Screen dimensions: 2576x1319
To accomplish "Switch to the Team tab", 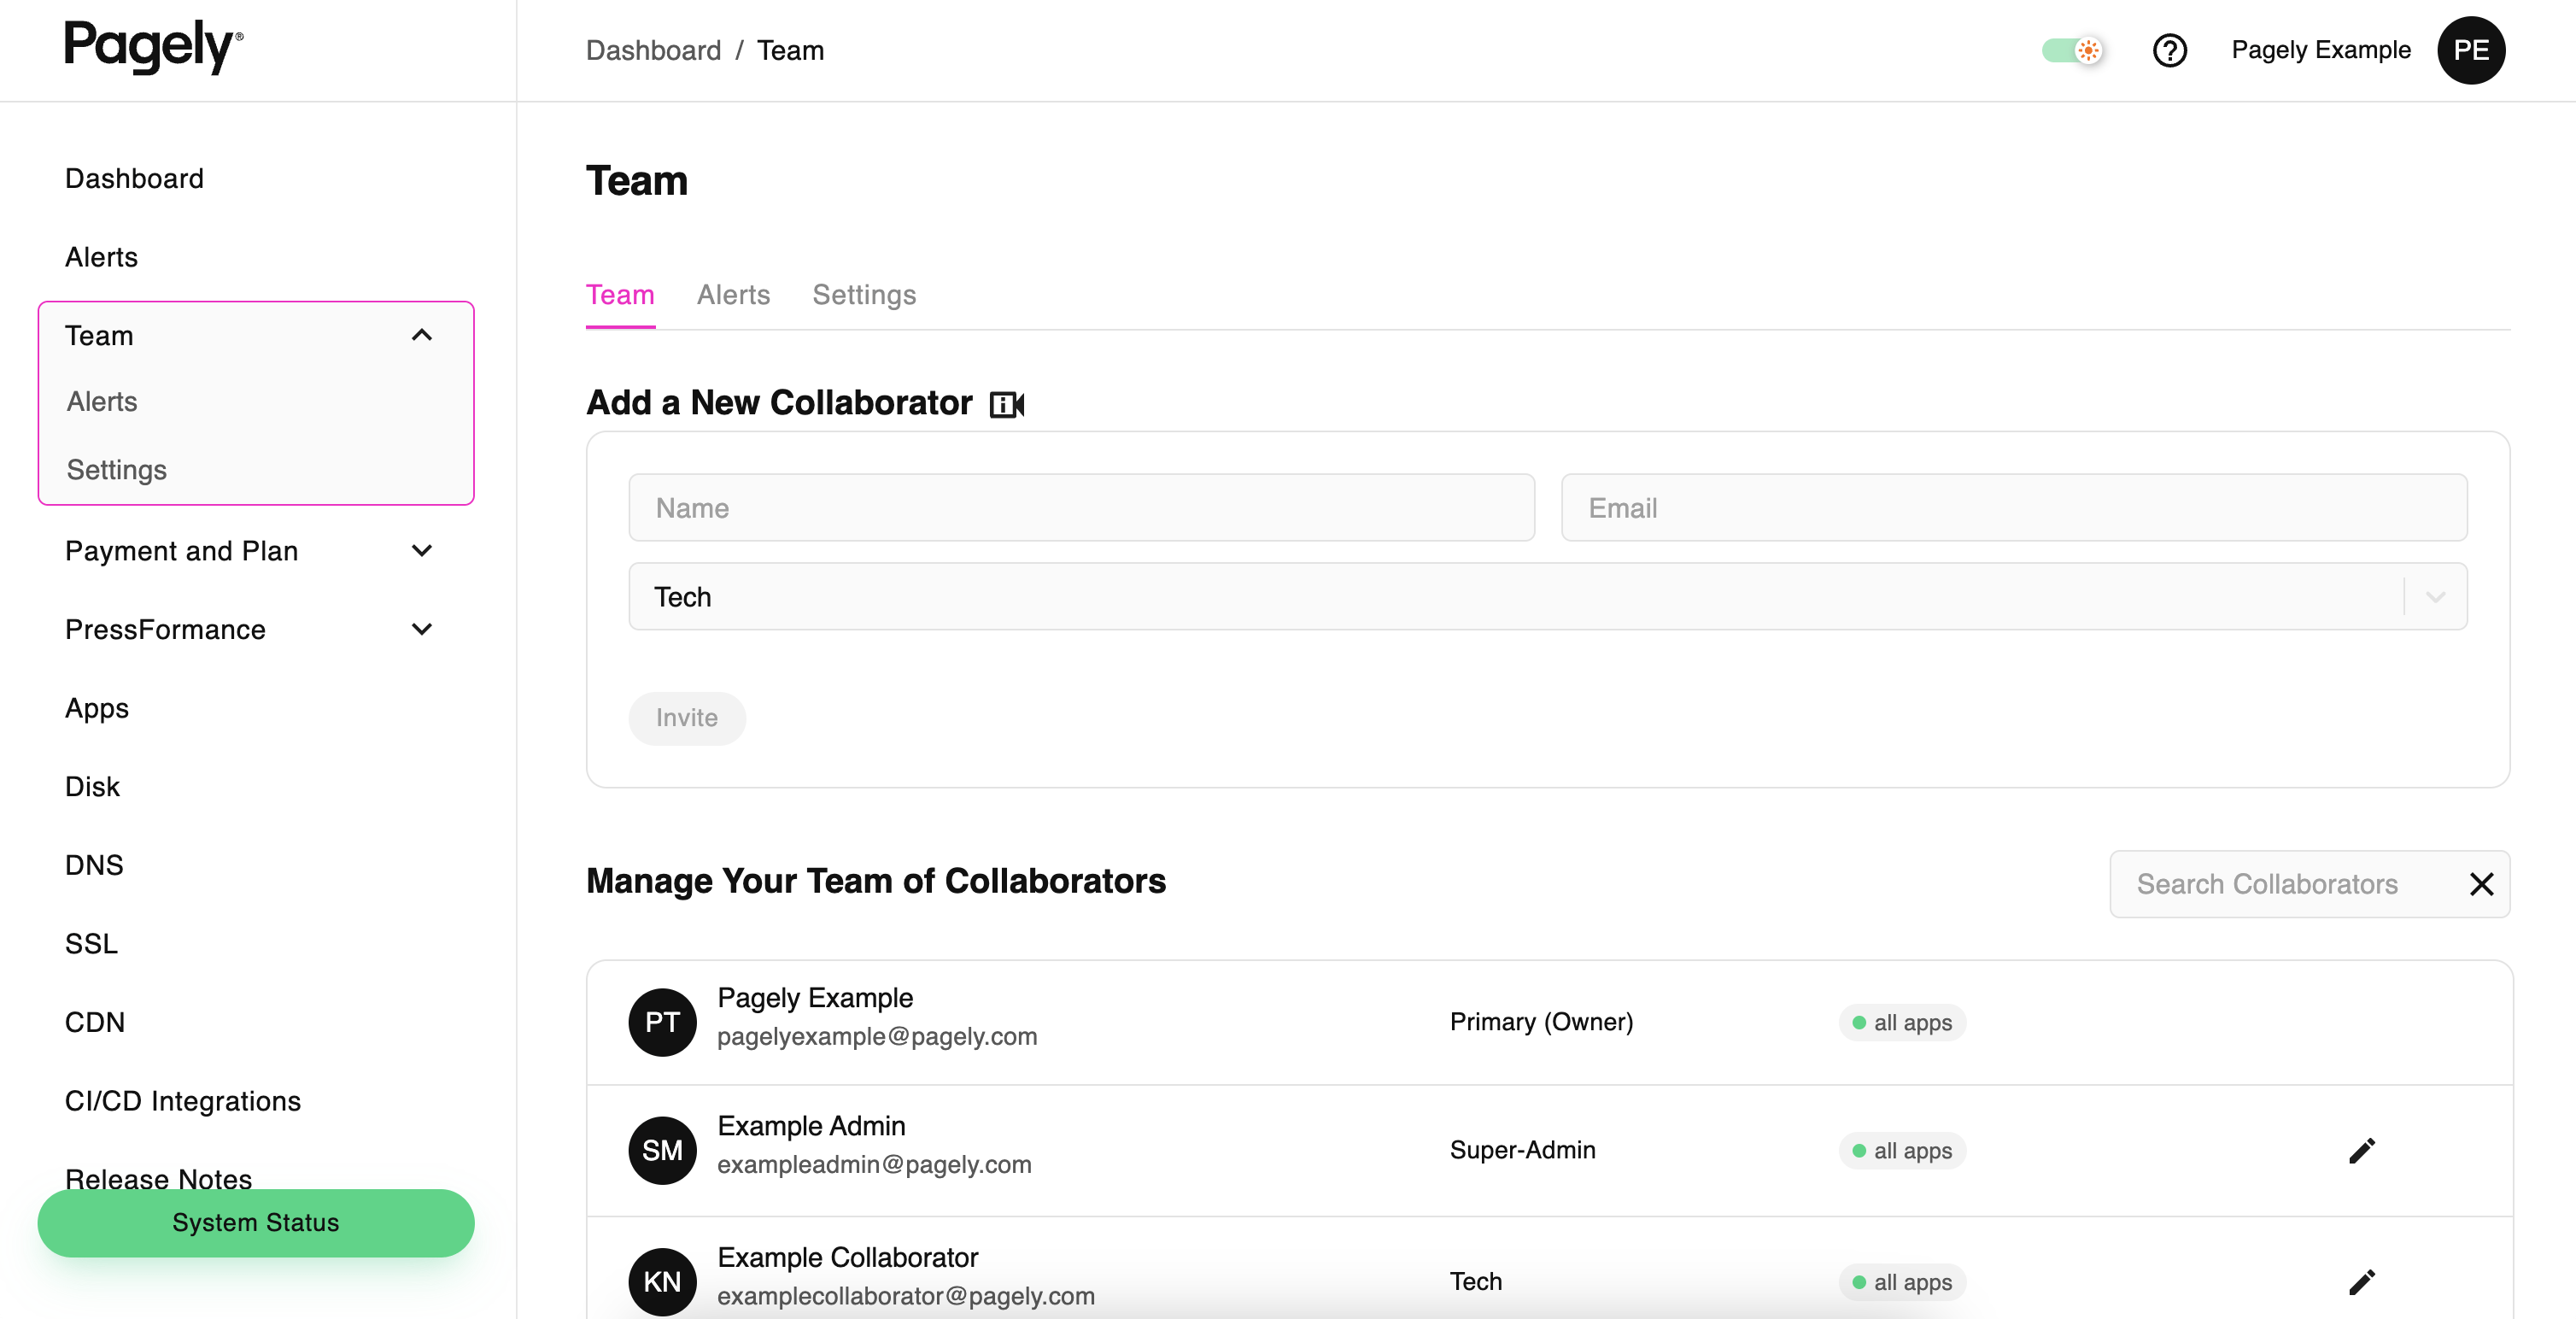I will (620, 295).
